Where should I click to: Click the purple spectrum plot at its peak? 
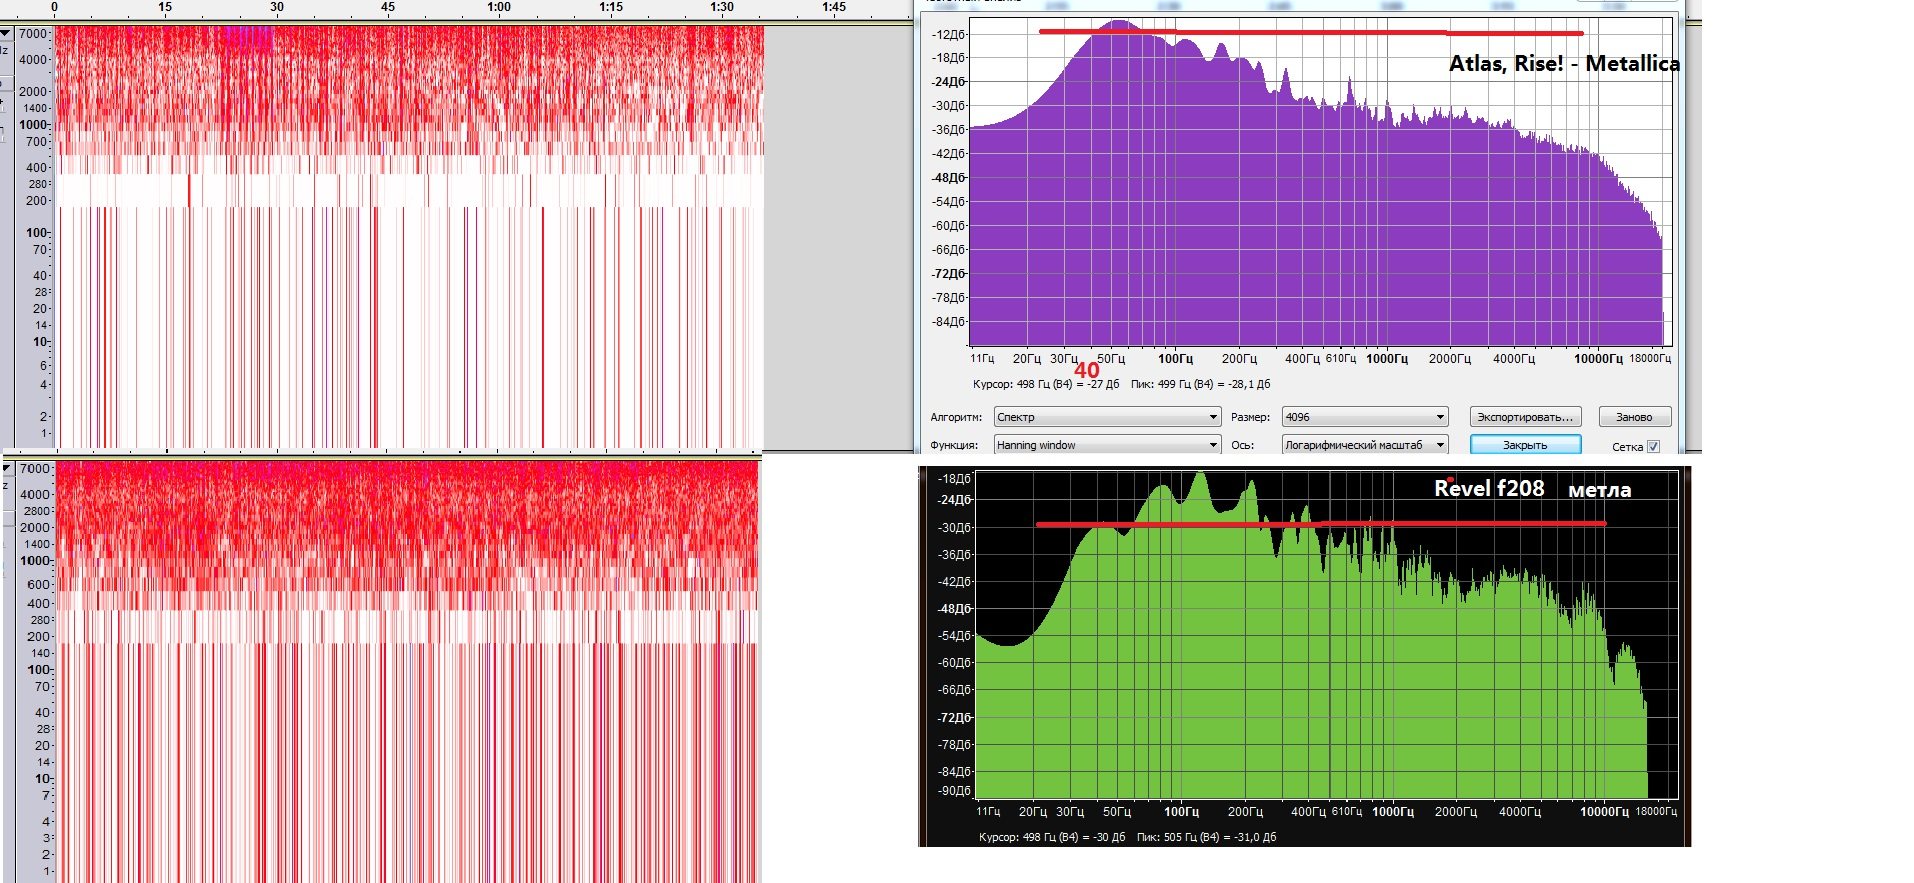click(1119, 24)
